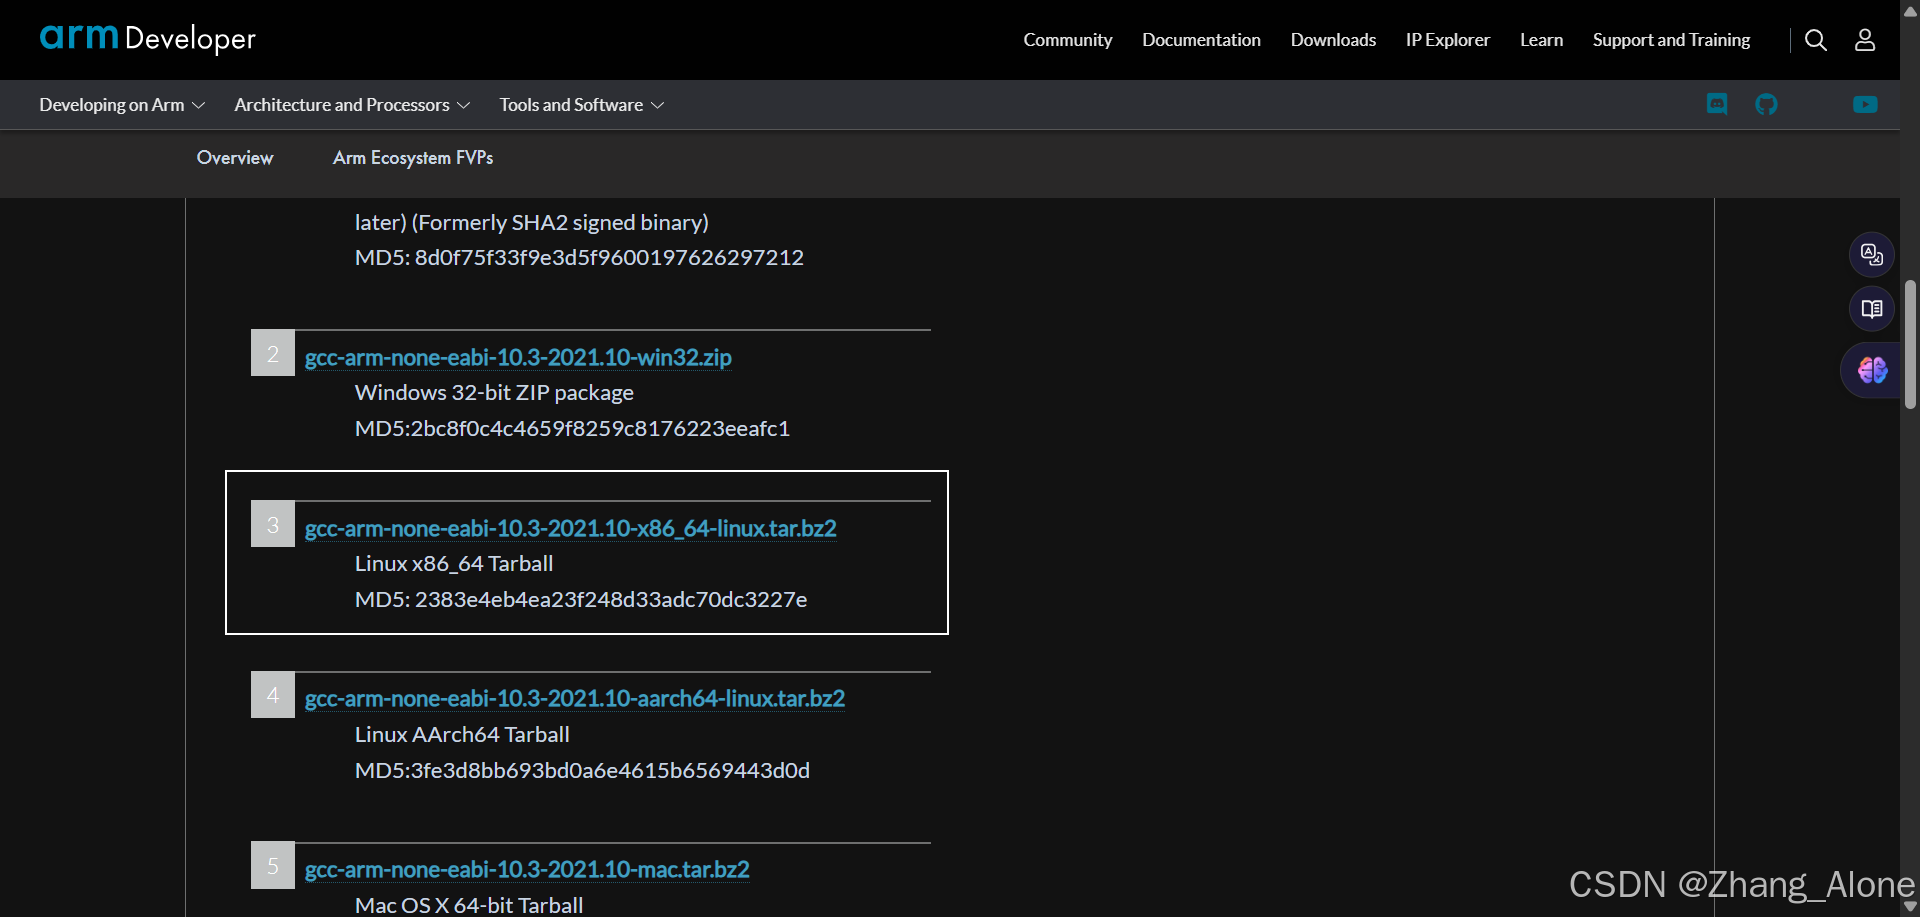The height and width of the screenshot is (917, 1920).
Task: Click the 'Mac OS X 64-bit Tarball' text
Action: 469,905
